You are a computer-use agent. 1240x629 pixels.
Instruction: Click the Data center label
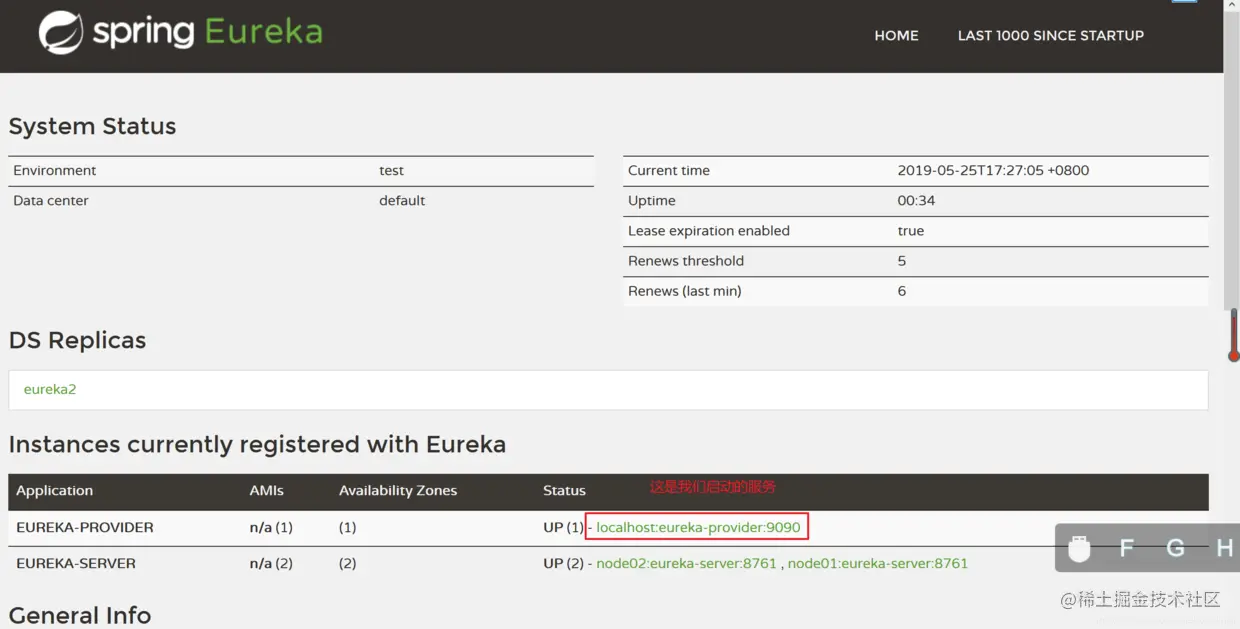click(51, 200)
